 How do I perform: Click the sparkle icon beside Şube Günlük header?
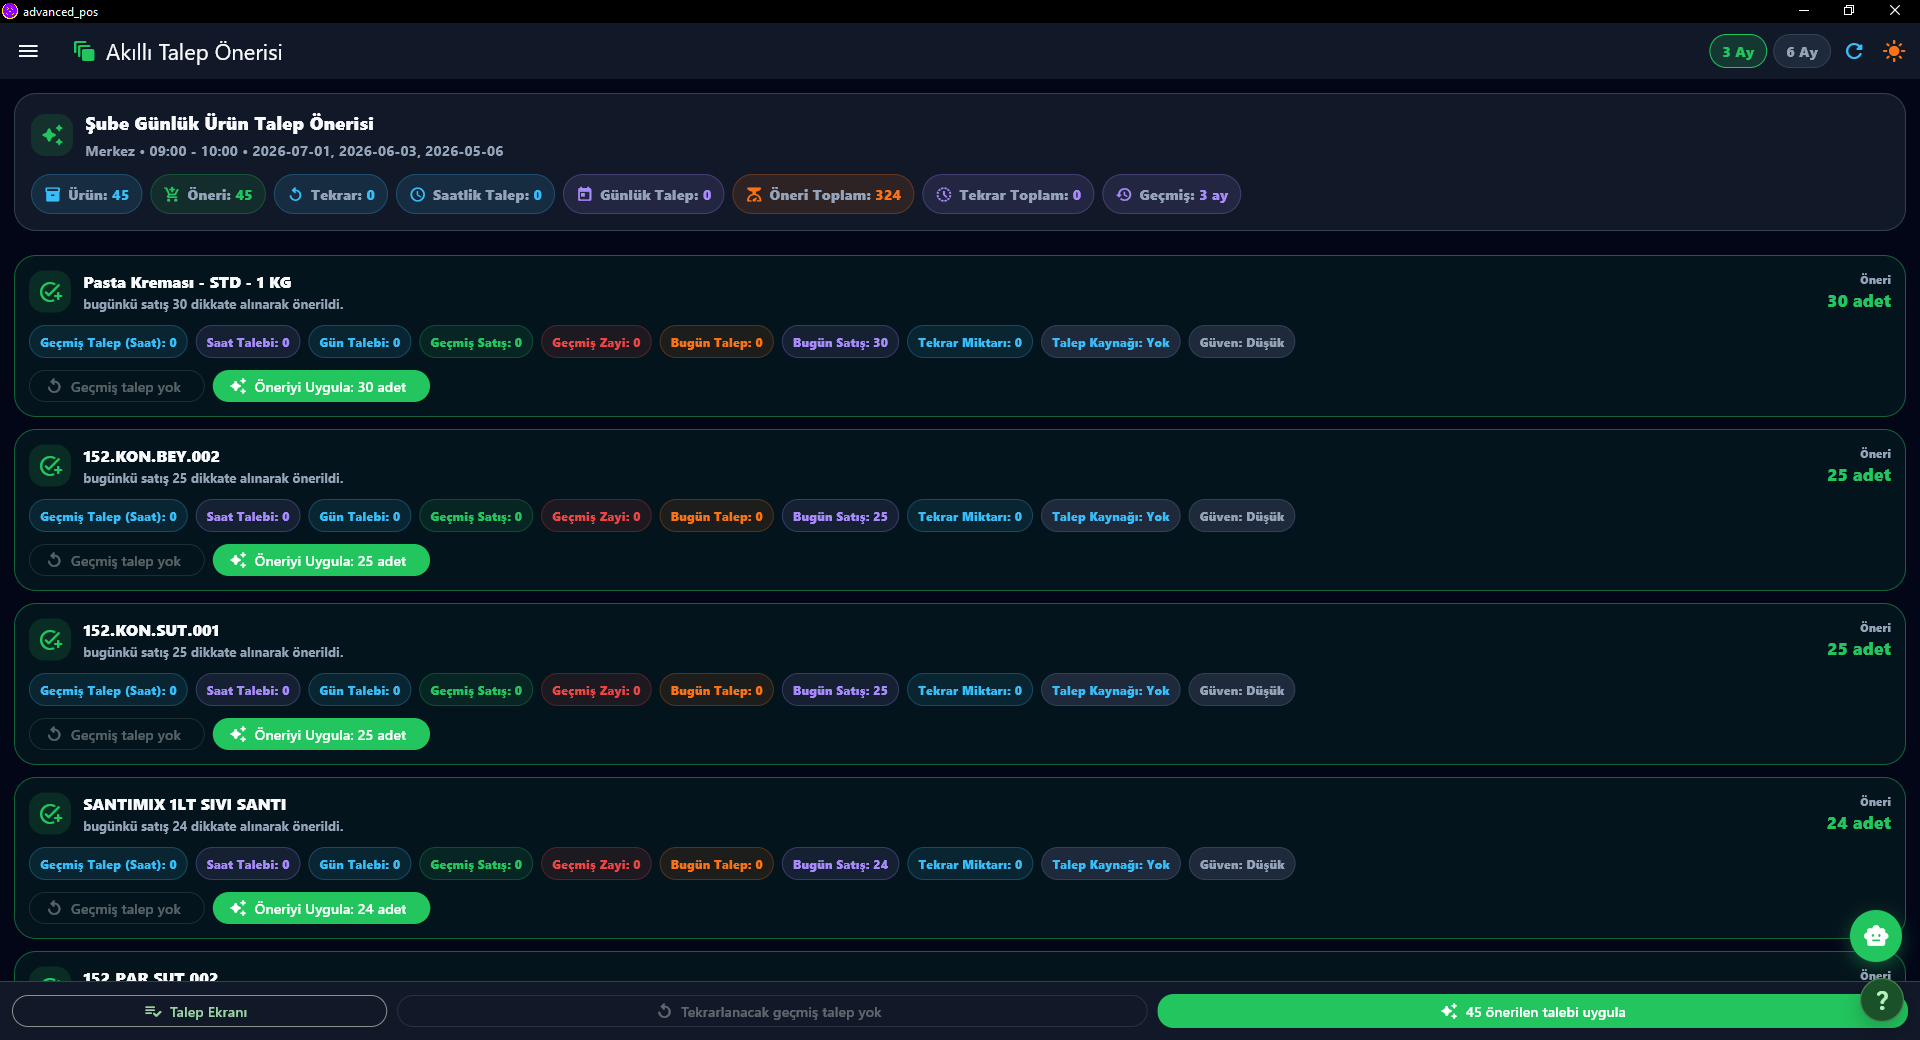pos(52,135)
